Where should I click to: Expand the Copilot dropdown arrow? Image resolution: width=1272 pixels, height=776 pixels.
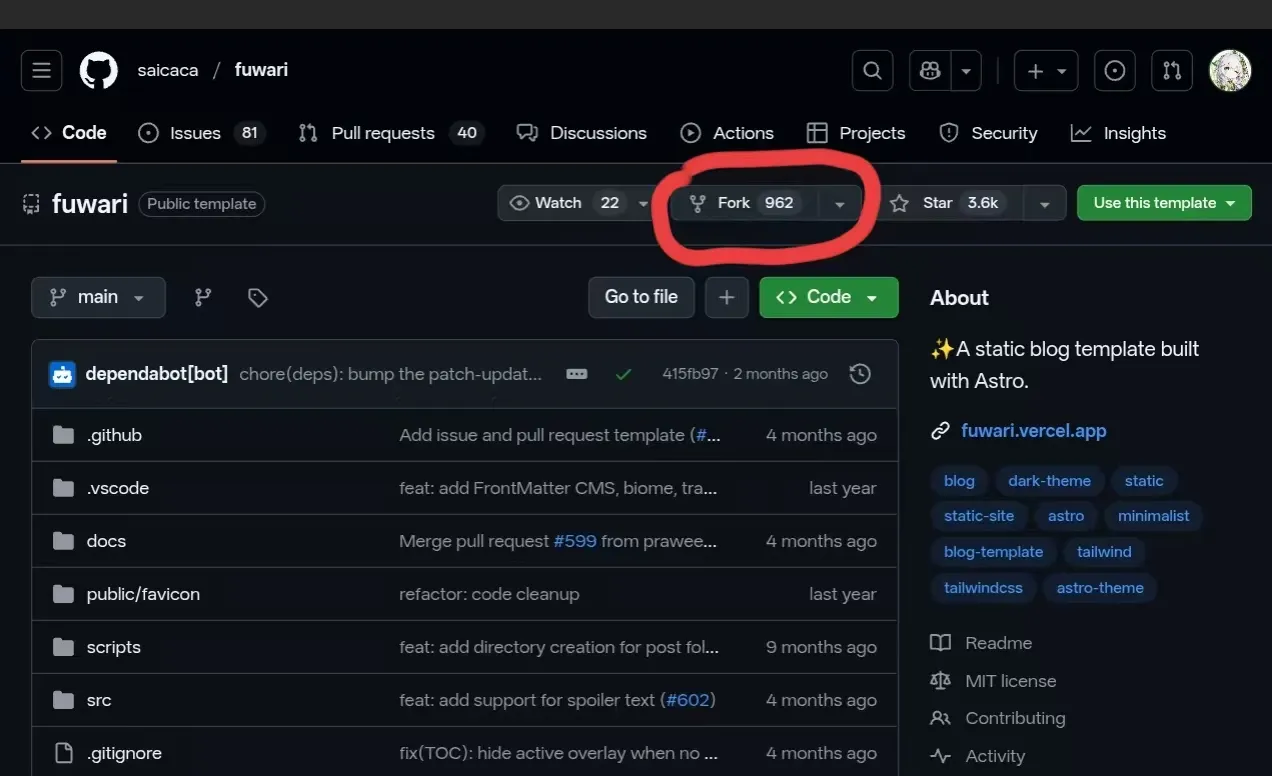coord(965,71)
